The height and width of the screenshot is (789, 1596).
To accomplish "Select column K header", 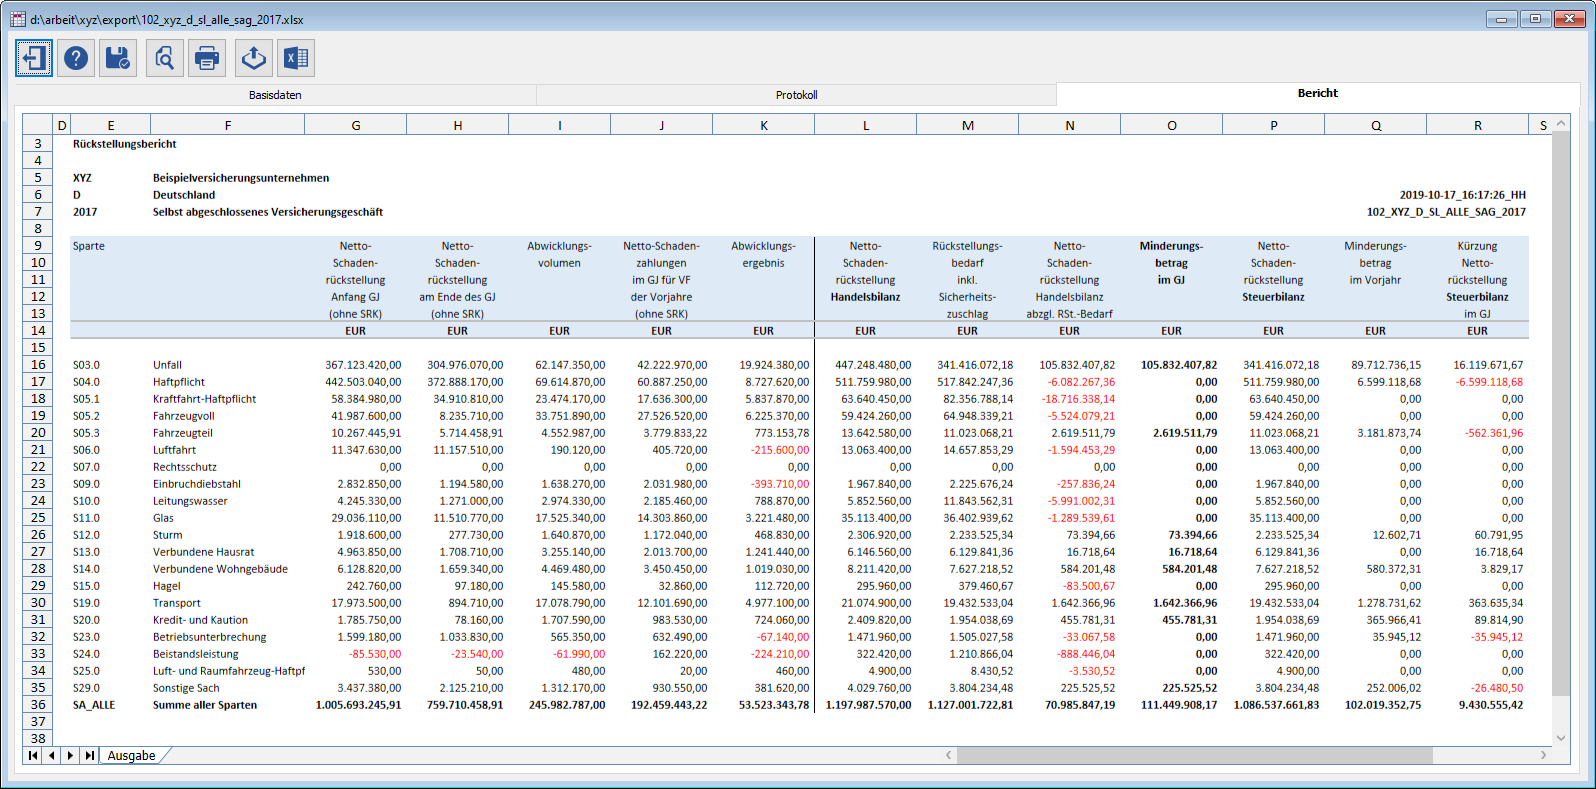I will pos(764,125).
